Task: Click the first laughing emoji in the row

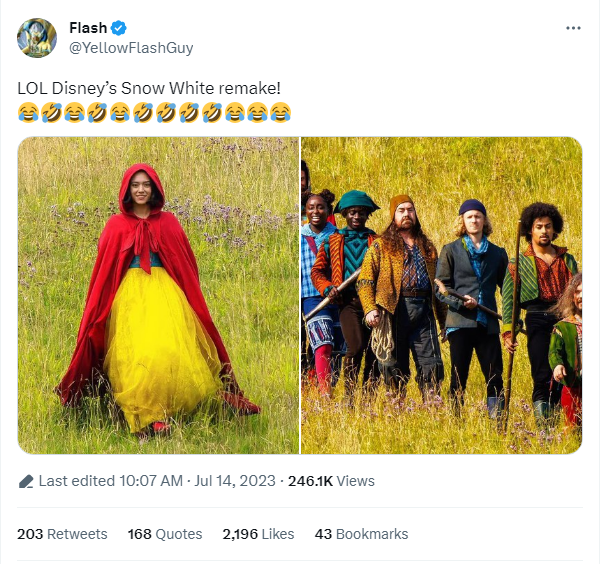Action: point(27,111)
